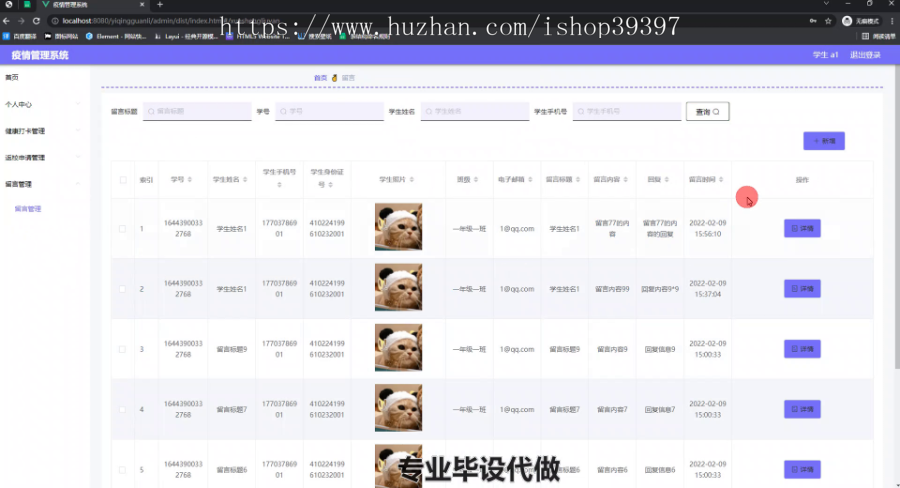Check the checkbox for row 3

[122, 349]
